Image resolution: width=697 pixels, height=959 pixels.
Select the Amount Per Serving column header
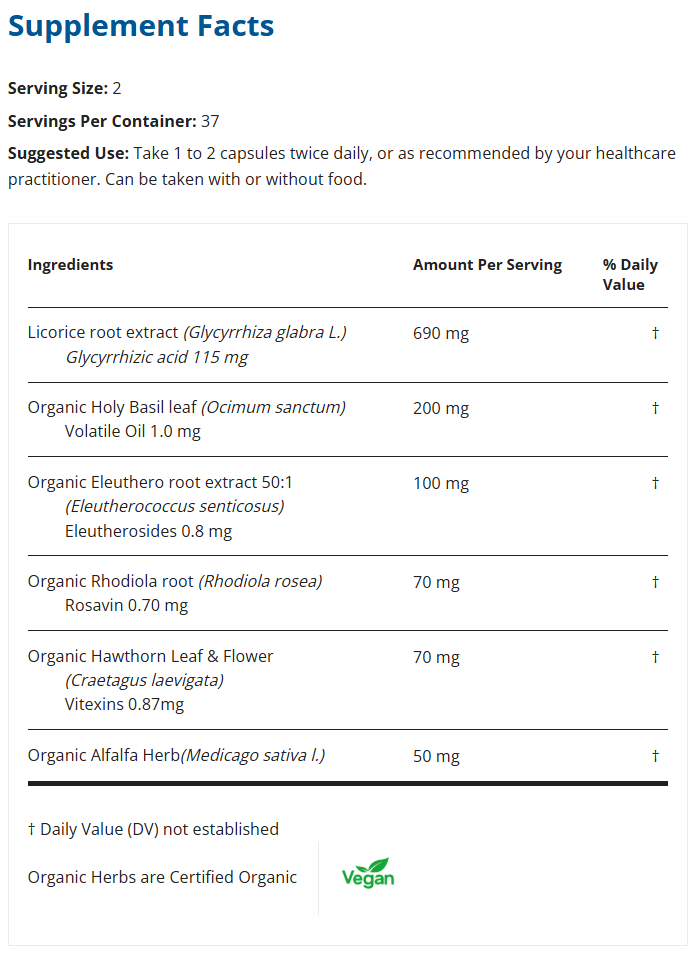(487, 265)
